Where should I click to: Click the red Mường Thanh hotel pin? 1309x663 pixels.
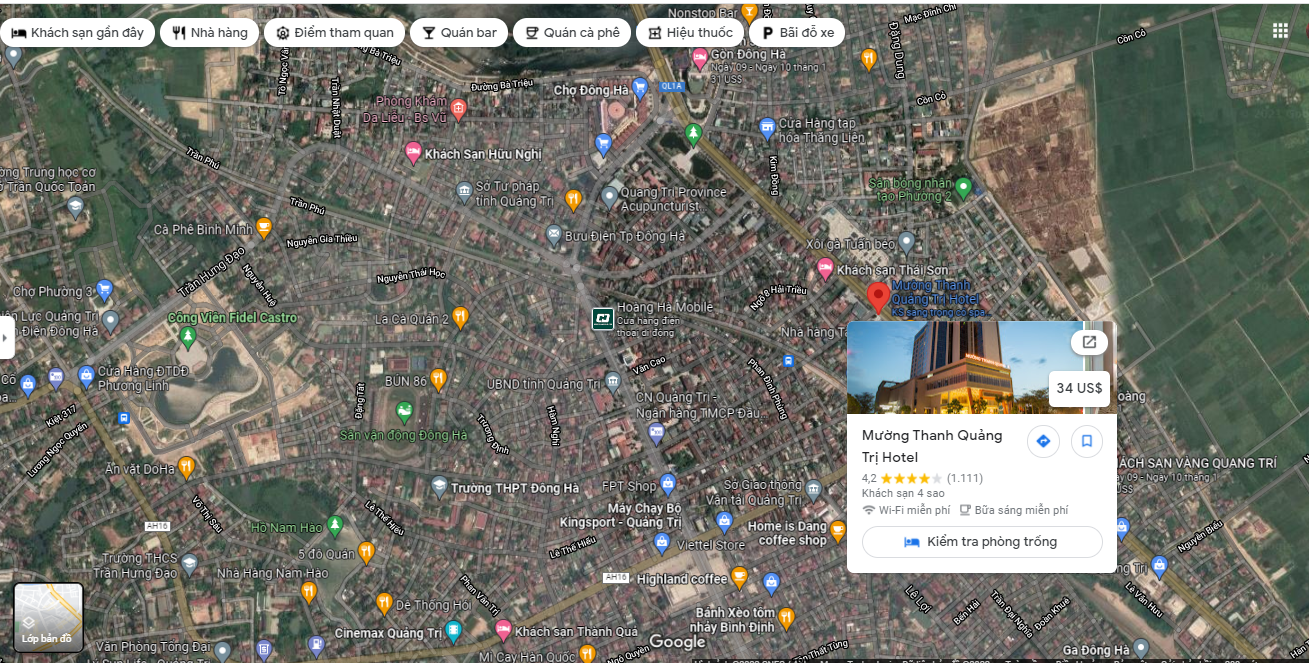[x=878, y=298]
